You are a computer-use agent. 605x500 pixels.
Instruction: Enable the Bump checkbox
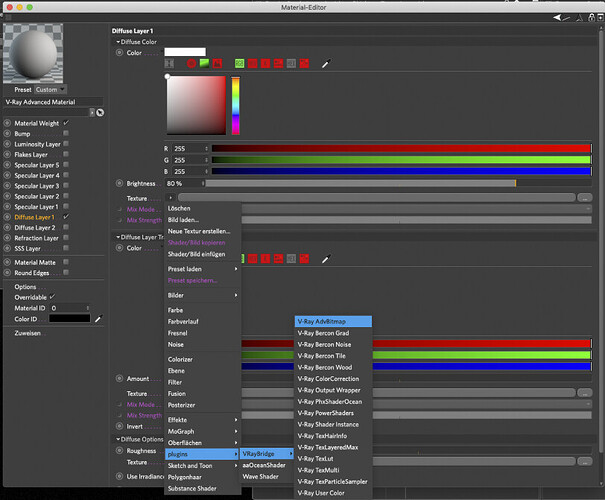click(66, 133)
